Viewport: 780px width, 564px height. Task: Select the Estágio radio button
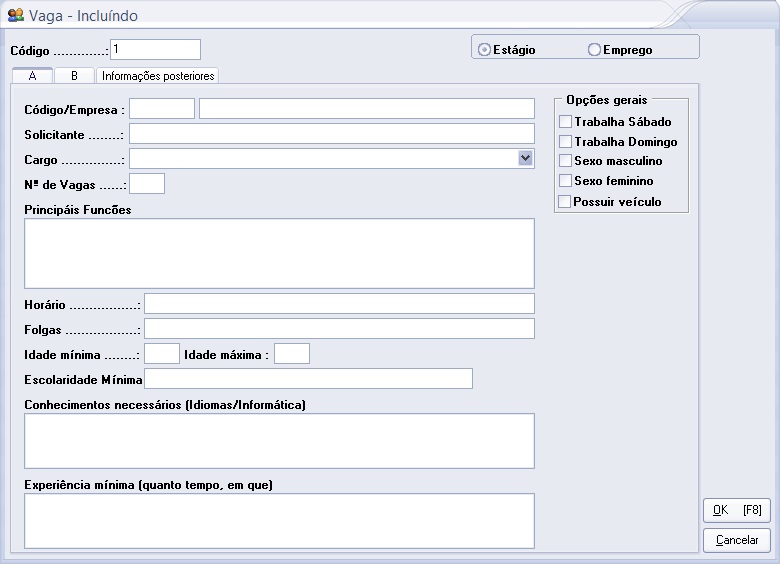485,49
